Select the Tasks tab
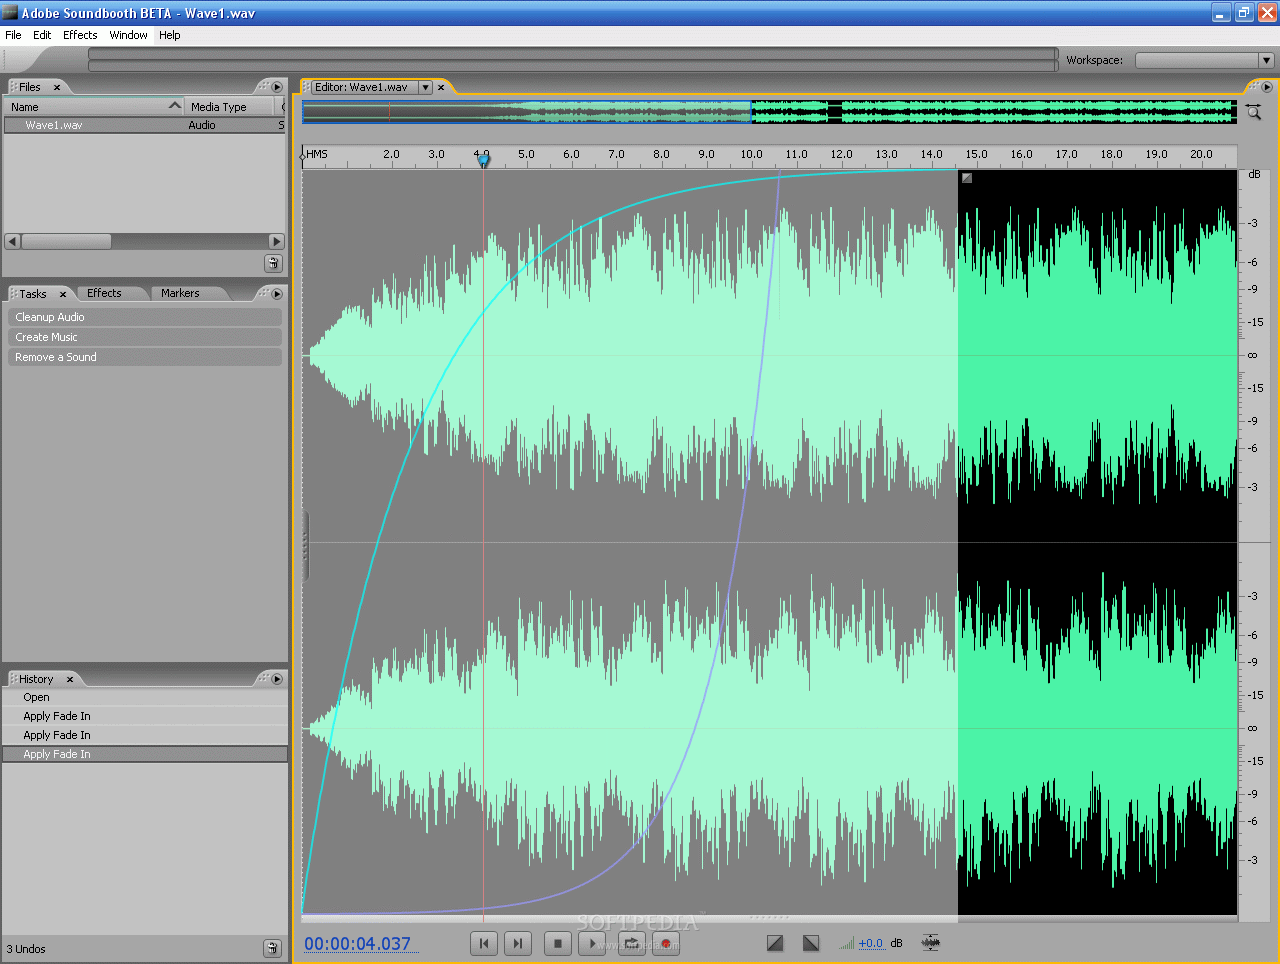Image resolution: width=1280 pixels, height=964 pixels. point(33,294)
